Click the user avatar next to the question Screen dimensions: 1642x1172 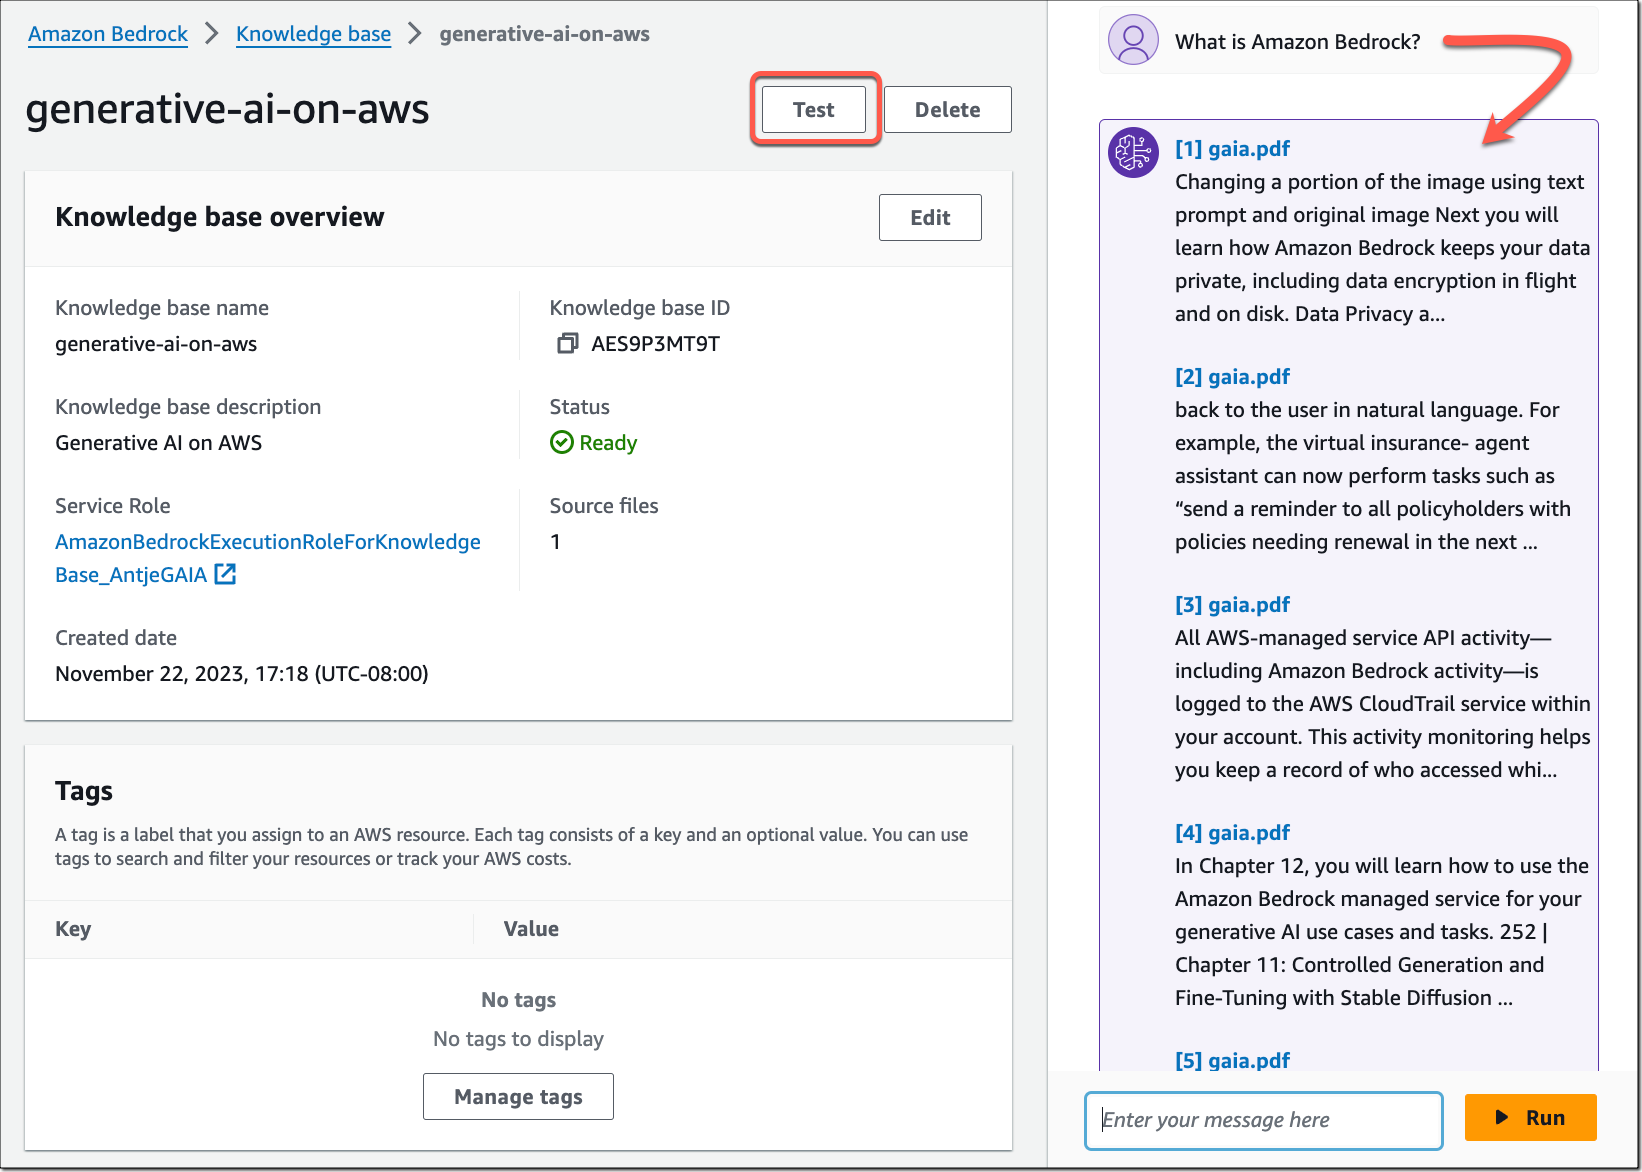pyautogui.click(x=1133, y=41)
